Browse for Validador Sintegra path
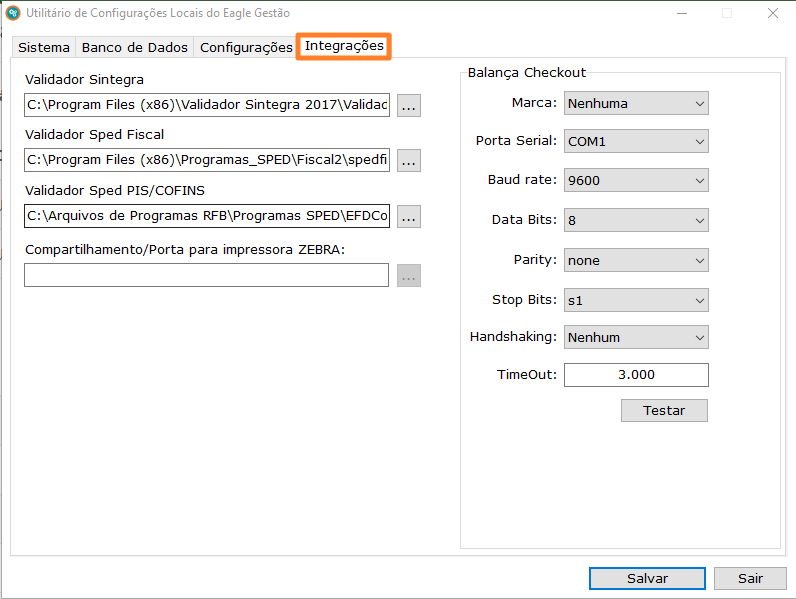The image size is (796, 599). click(409, 105)
